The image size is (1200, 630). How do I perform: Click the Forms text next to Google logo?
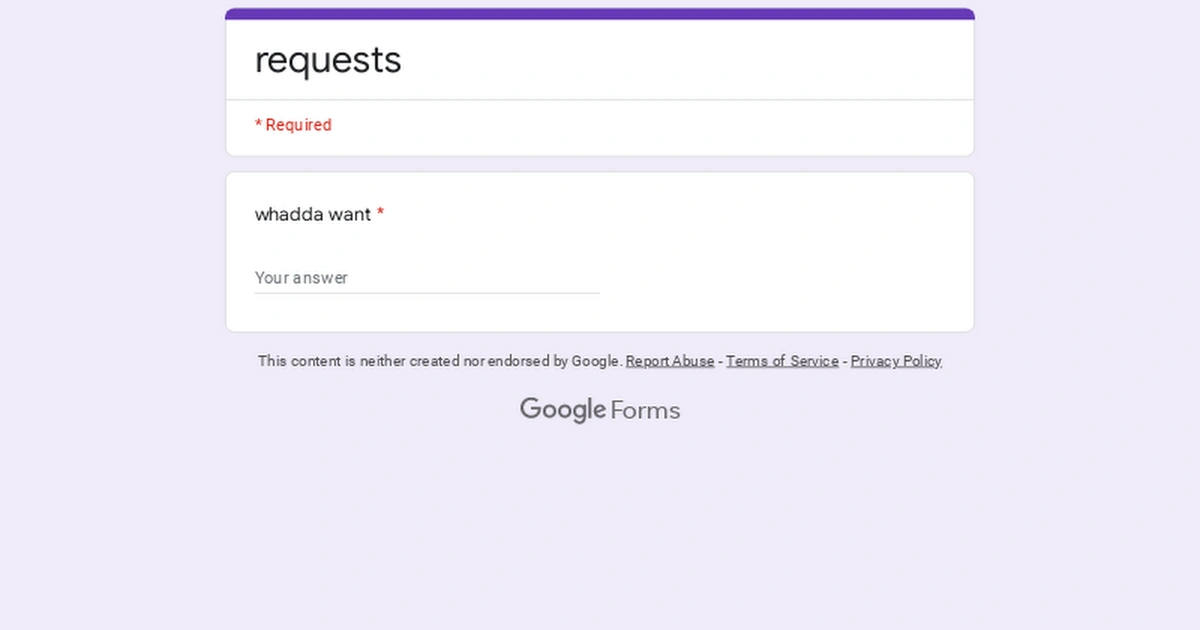(x=644, y=410)
